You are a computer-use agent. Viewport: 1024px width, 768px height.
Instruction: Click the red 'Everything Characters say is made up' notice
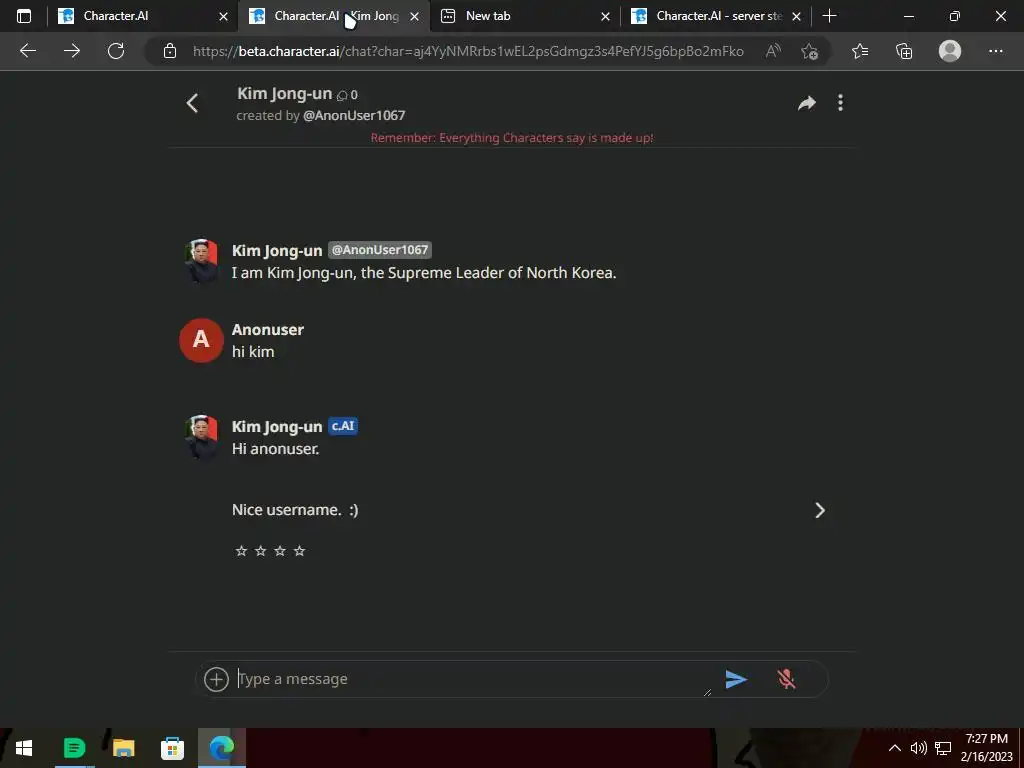512,138
